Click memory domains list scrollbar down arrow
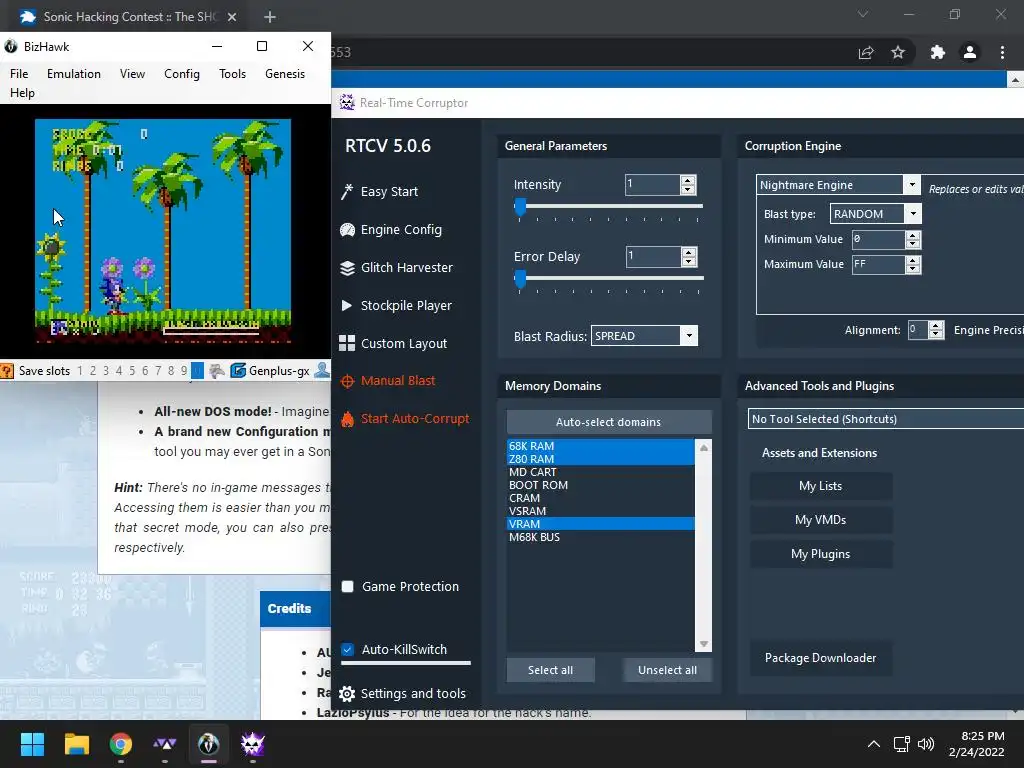 click(704, 644)
